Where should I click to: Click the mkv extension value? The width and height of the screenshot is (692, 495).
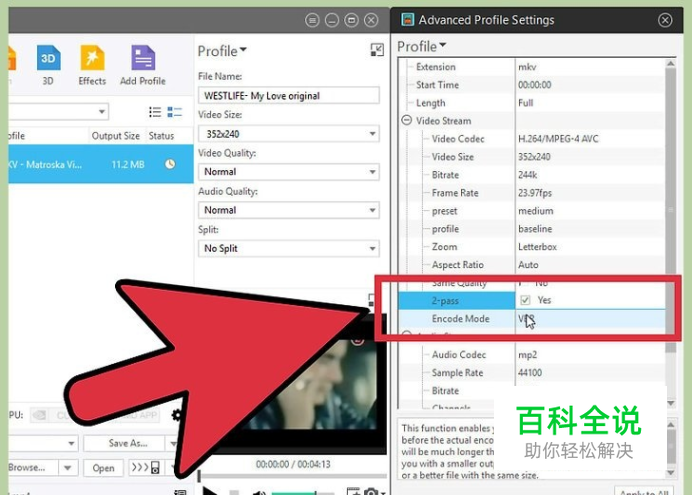[x=527, y=67]
